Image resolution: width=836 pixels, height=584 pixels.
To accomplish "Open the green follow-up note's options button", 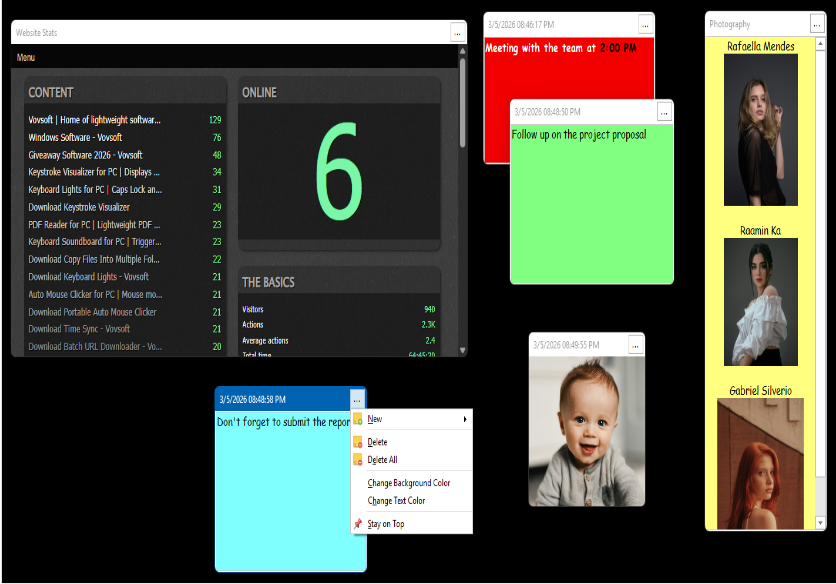I will click(x=664, y=113).
